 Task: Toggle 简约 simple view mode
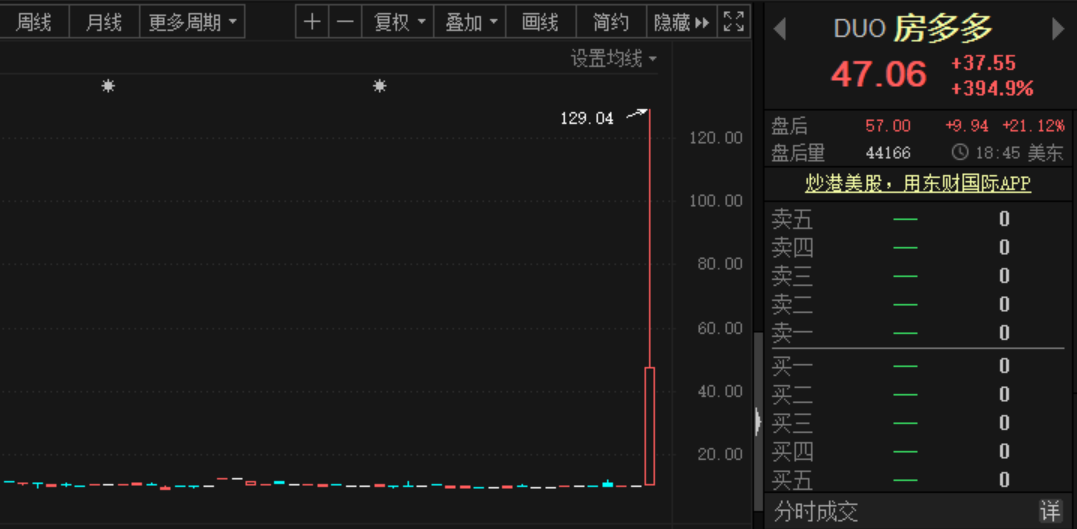(611, 22)
